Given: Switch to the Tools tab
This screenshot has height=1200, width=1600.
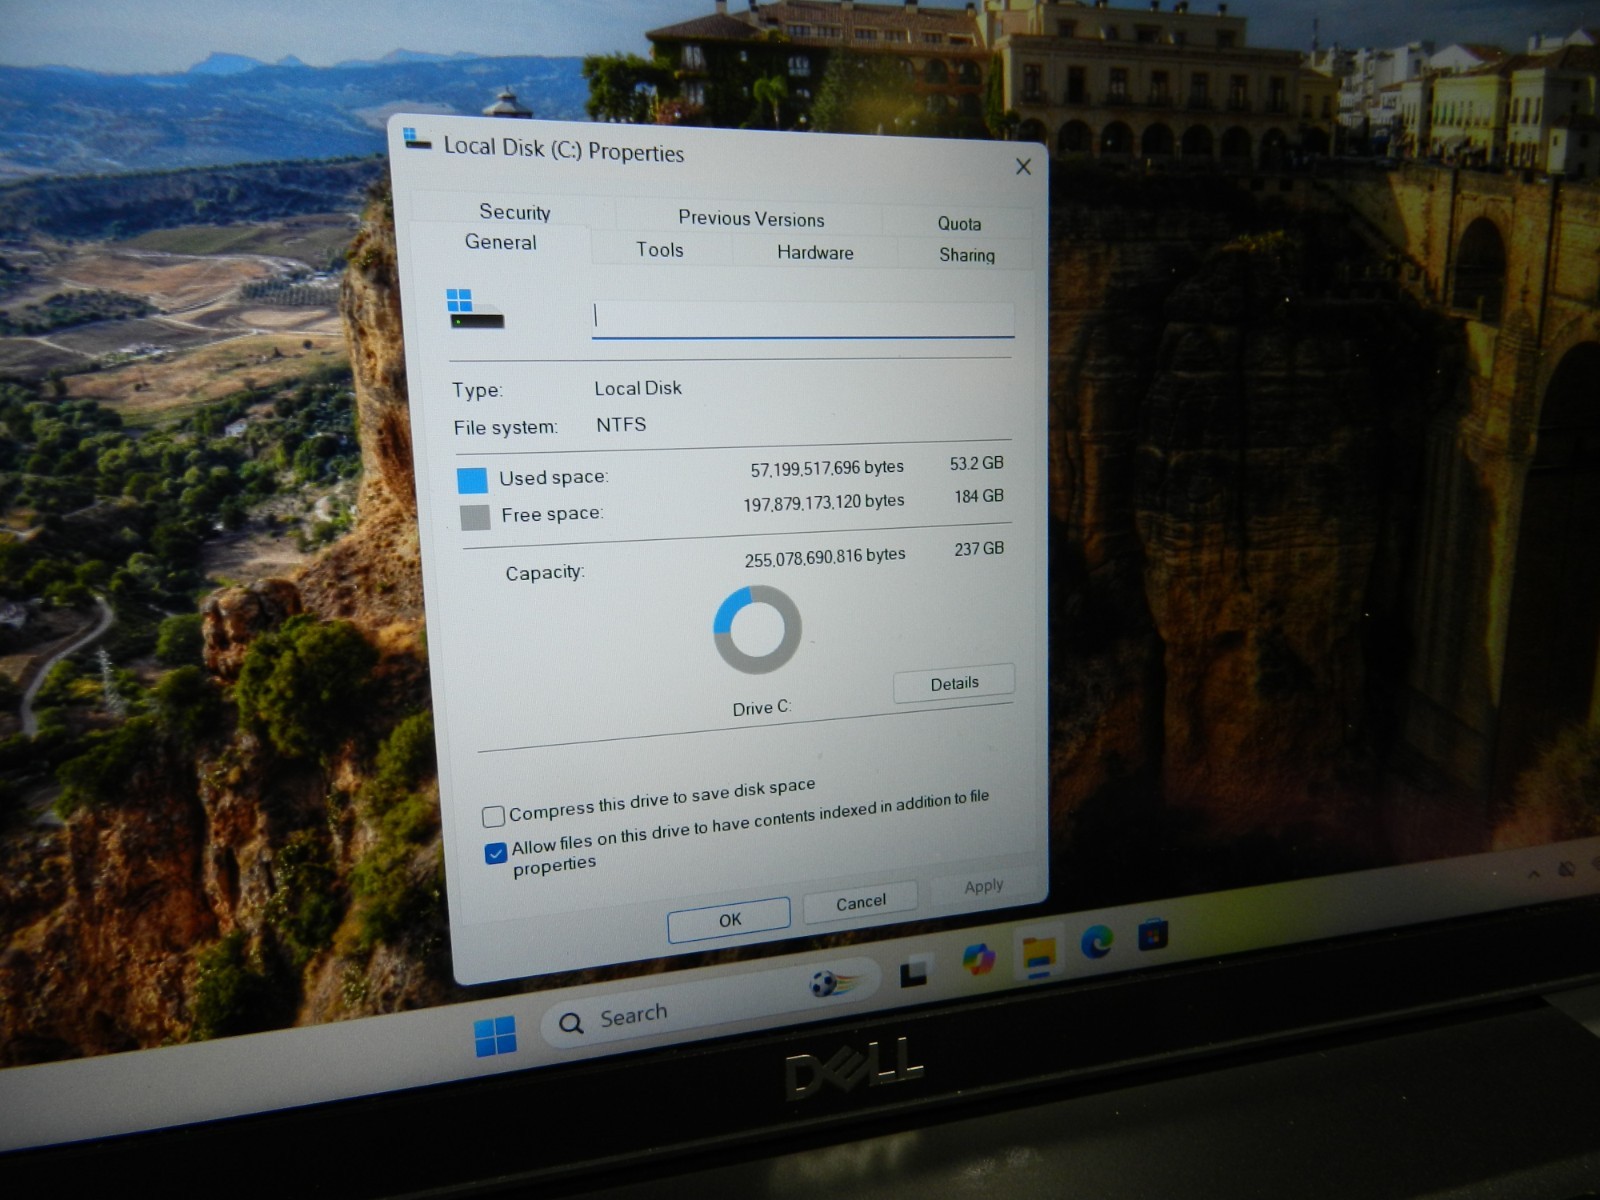Looking at the screenshot, I should coord(660,250).
